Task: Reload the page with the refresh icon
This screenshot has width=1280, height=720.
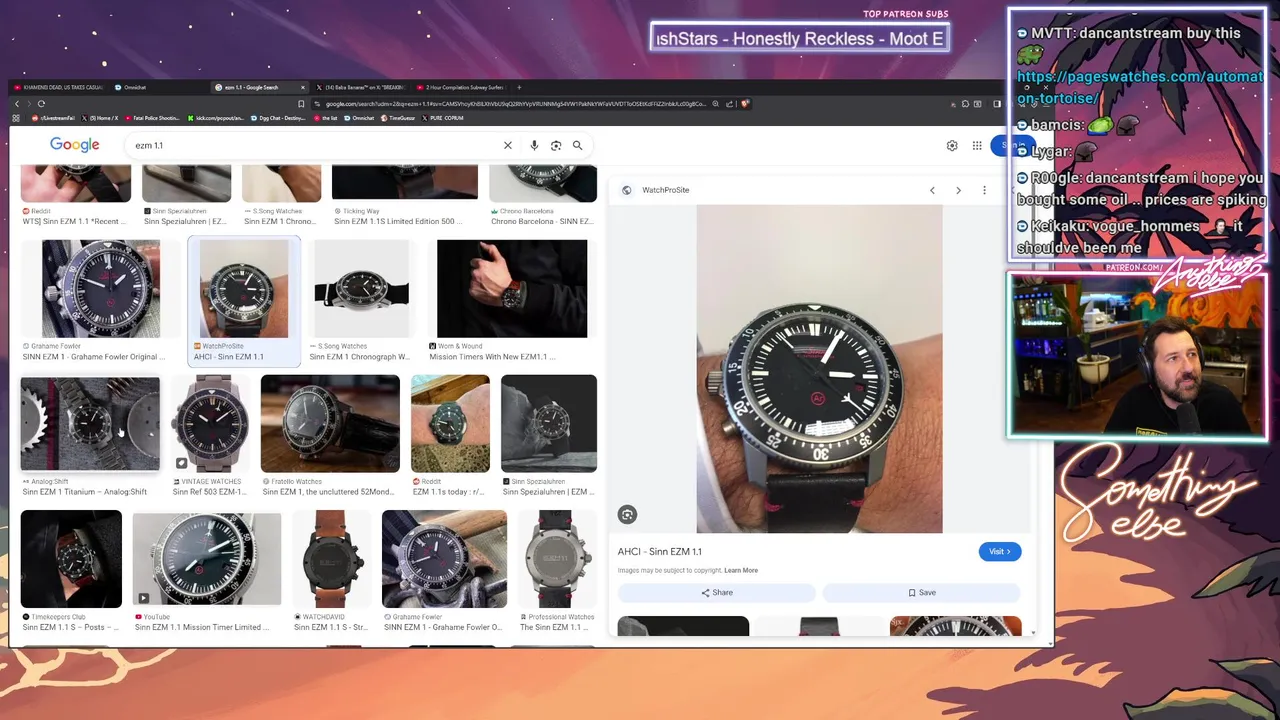Action: pos(41,104)
